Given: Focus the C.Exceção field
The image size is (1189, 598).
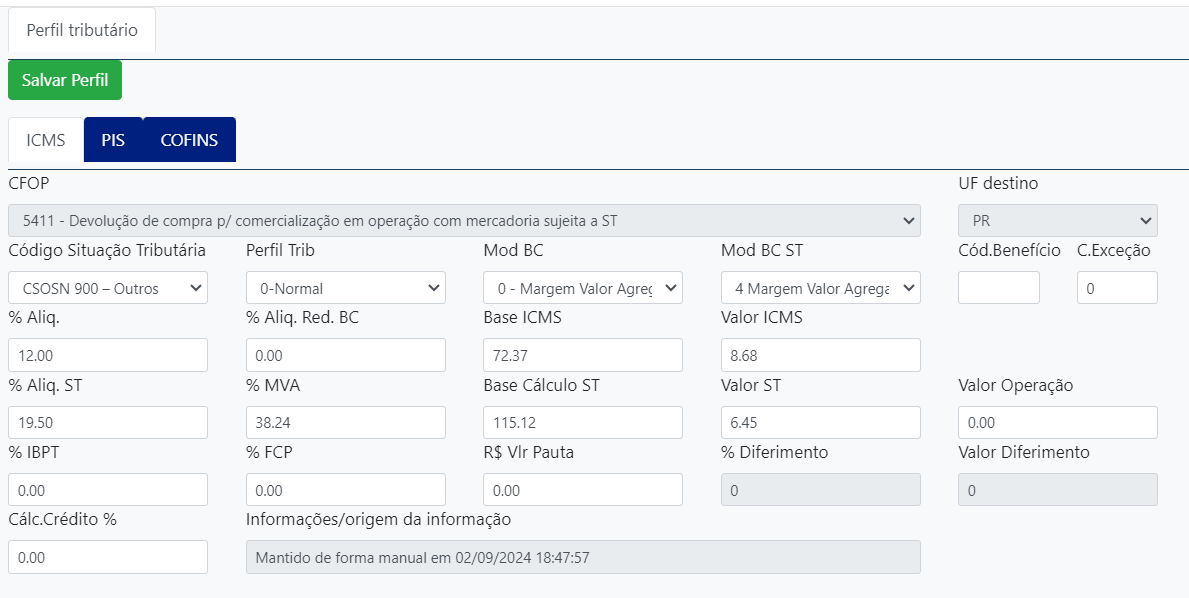Looking at the screenshot, I should 1116,288.
